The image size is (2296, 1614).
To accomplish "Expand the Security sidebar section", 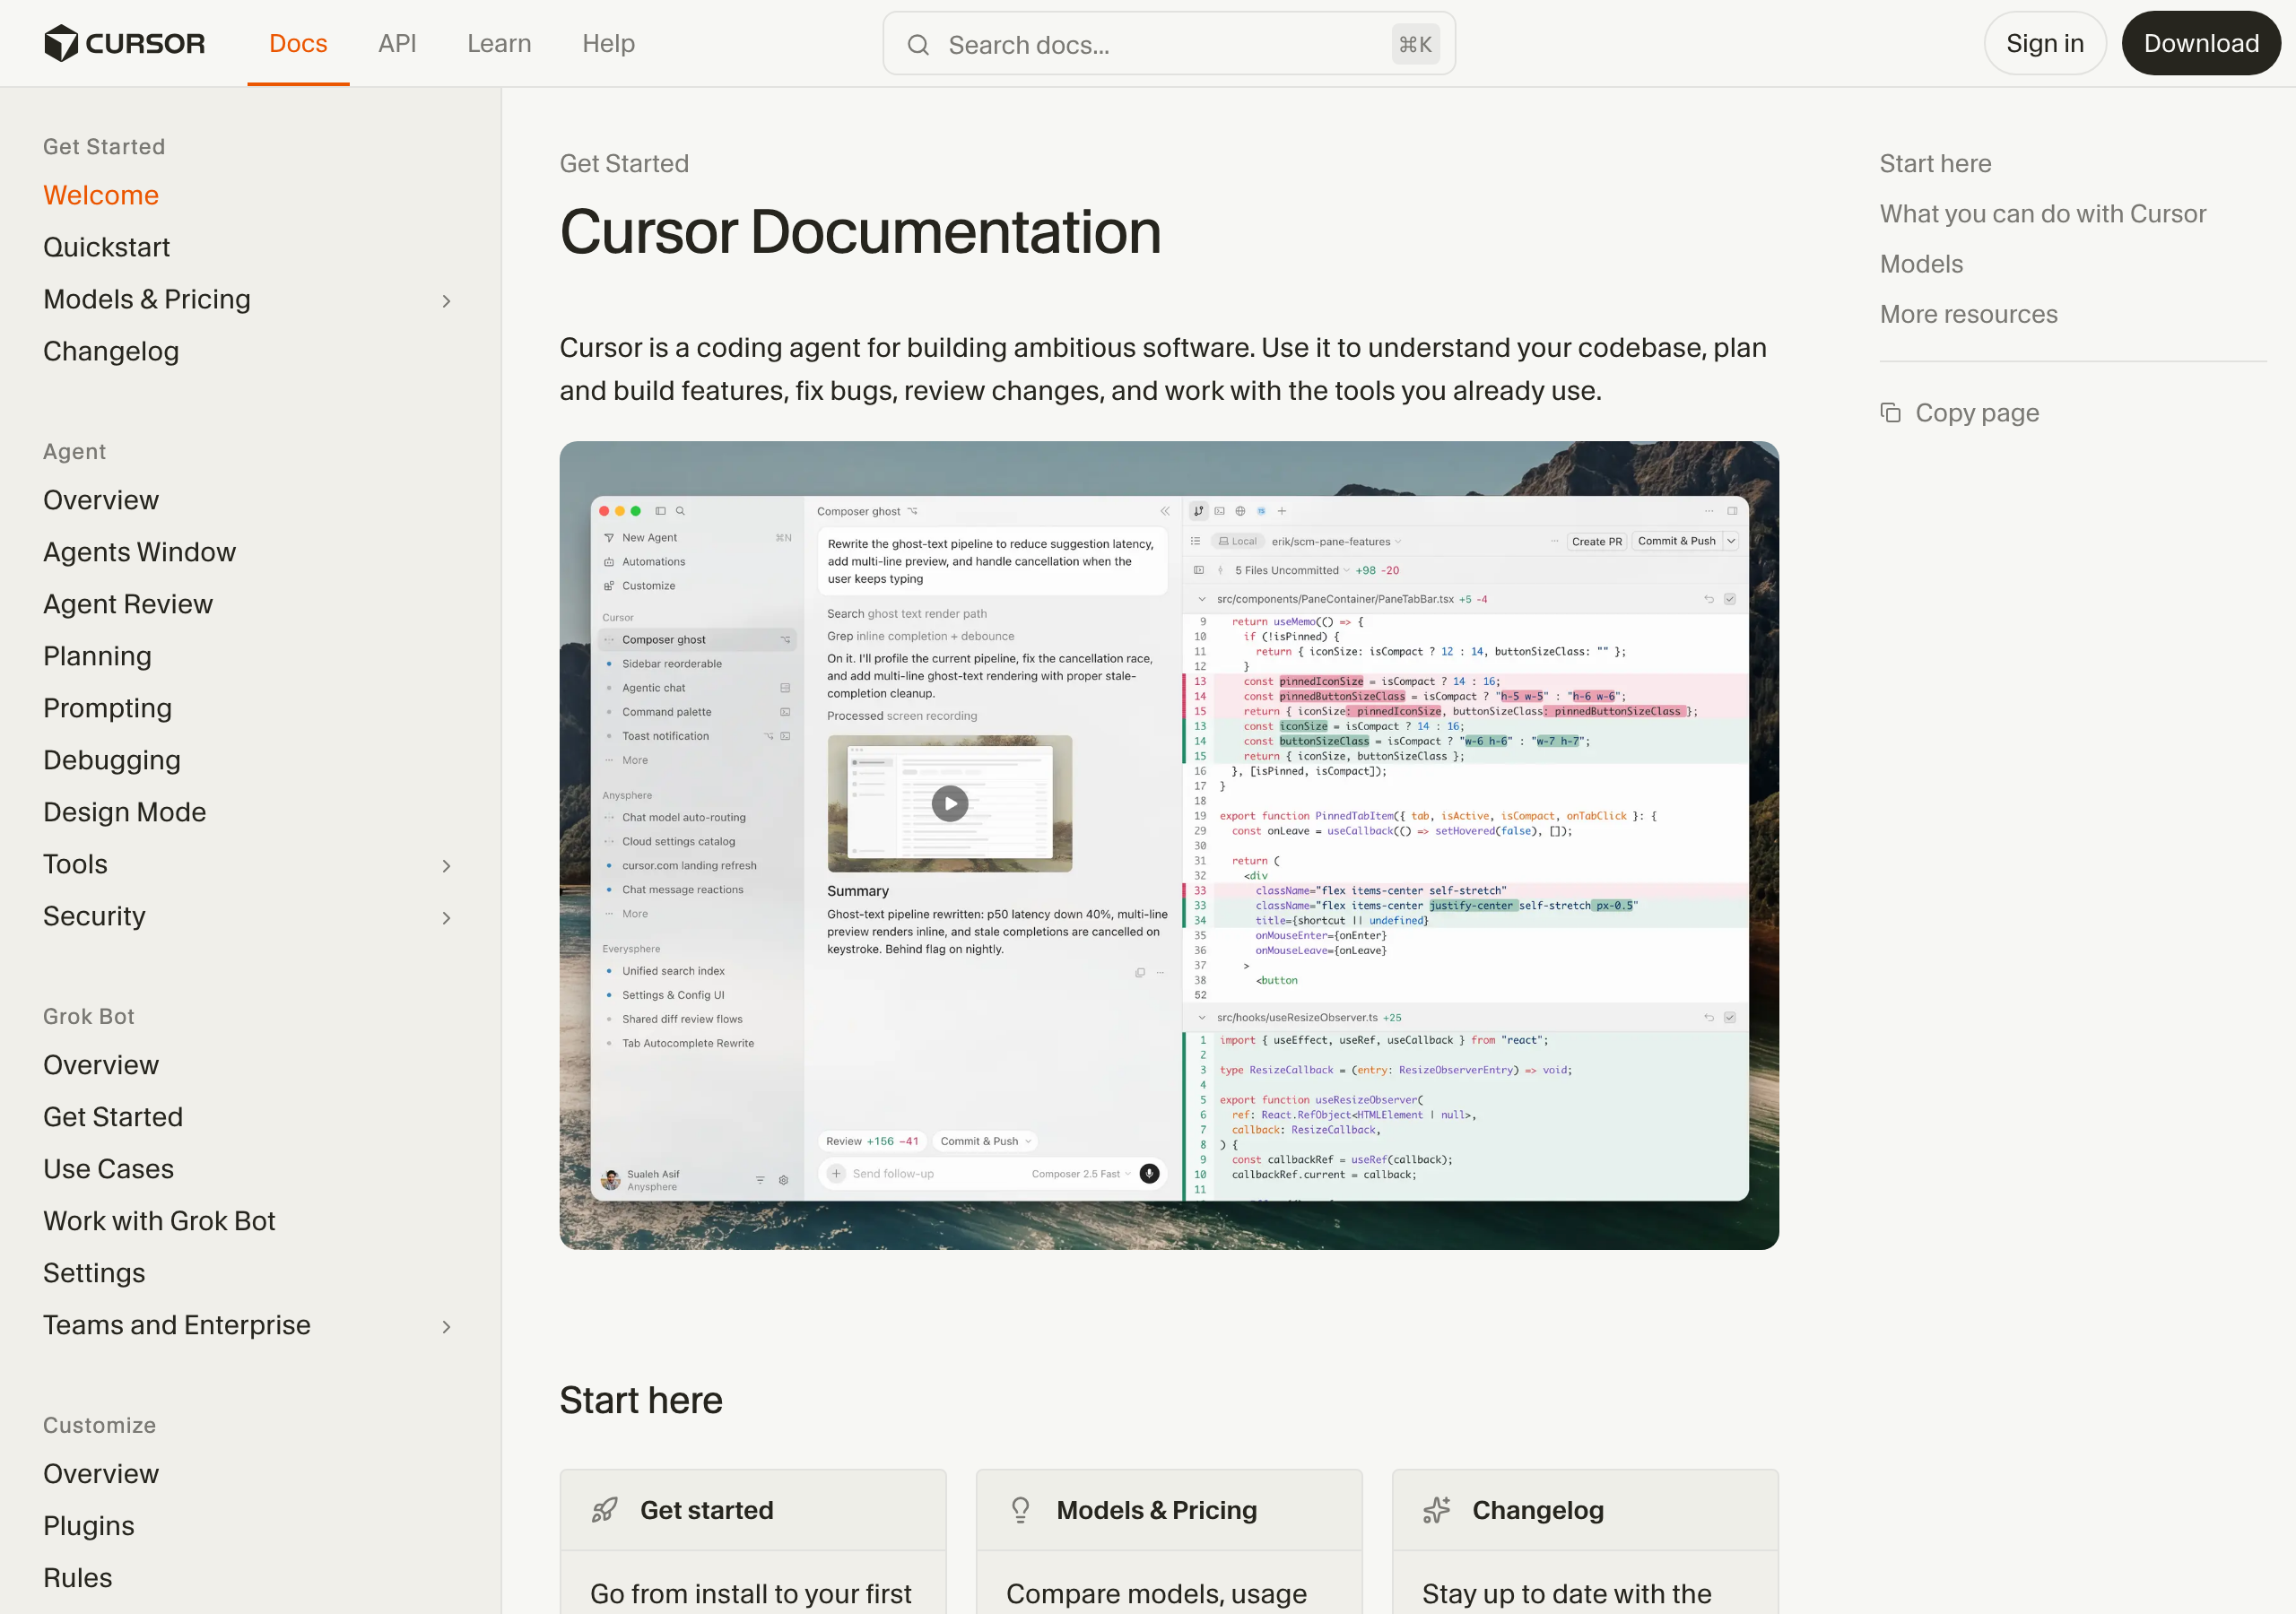I will tap(446, 918).
